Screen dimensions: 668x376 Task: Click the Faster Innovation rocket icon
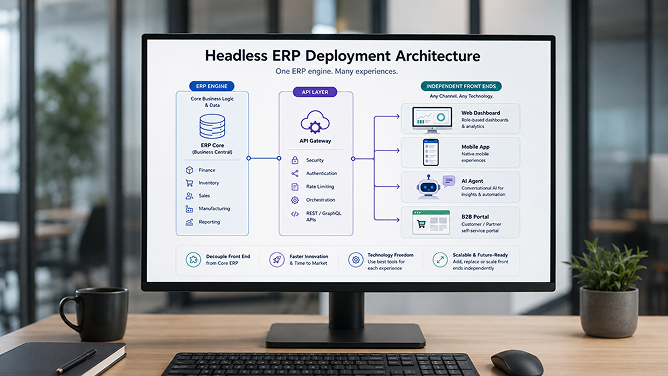(277, 259)
